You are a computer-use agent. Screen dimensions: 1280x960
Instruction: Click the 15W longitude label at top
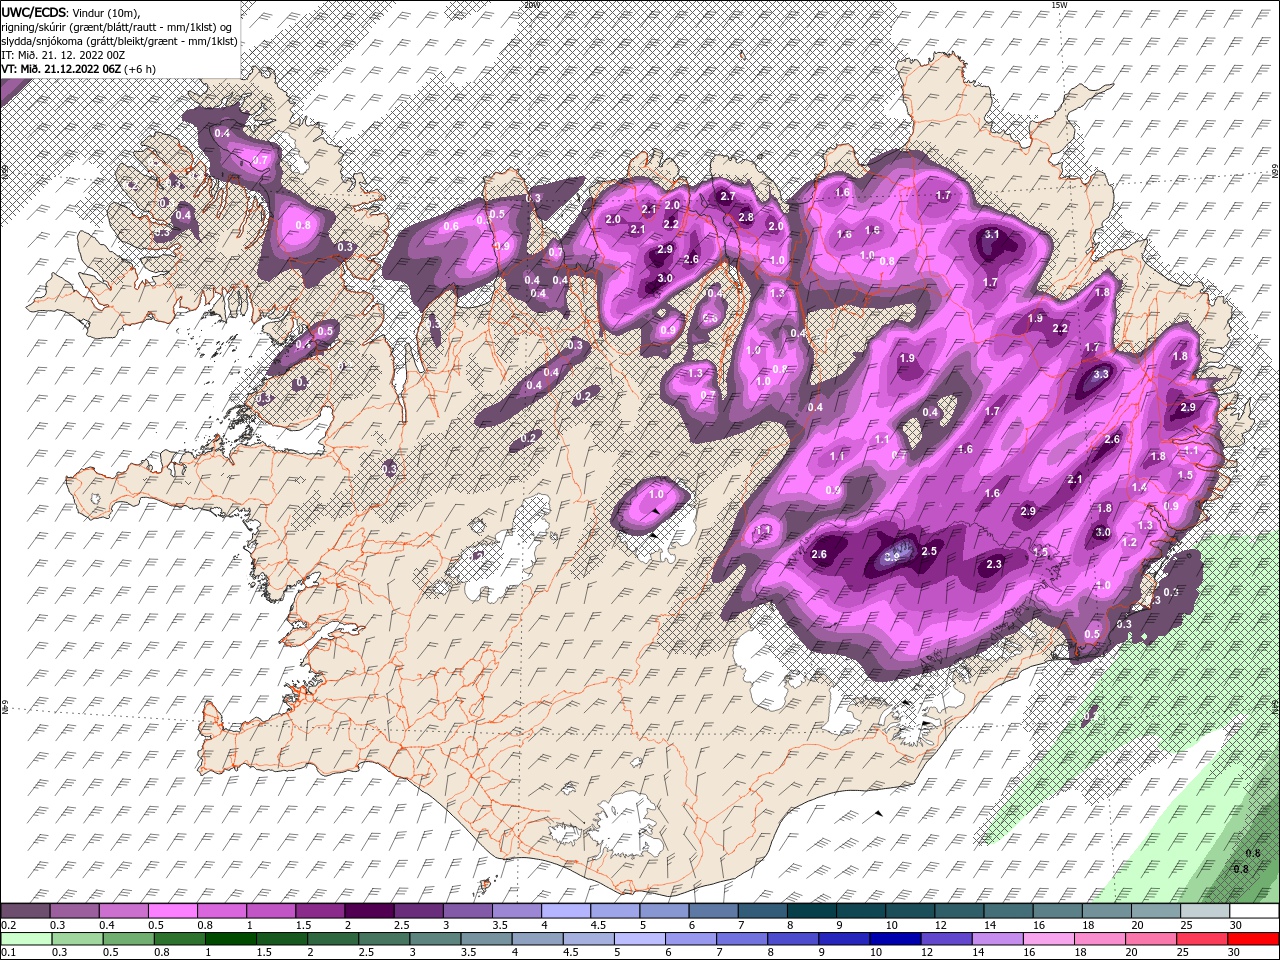(1059, 4)
